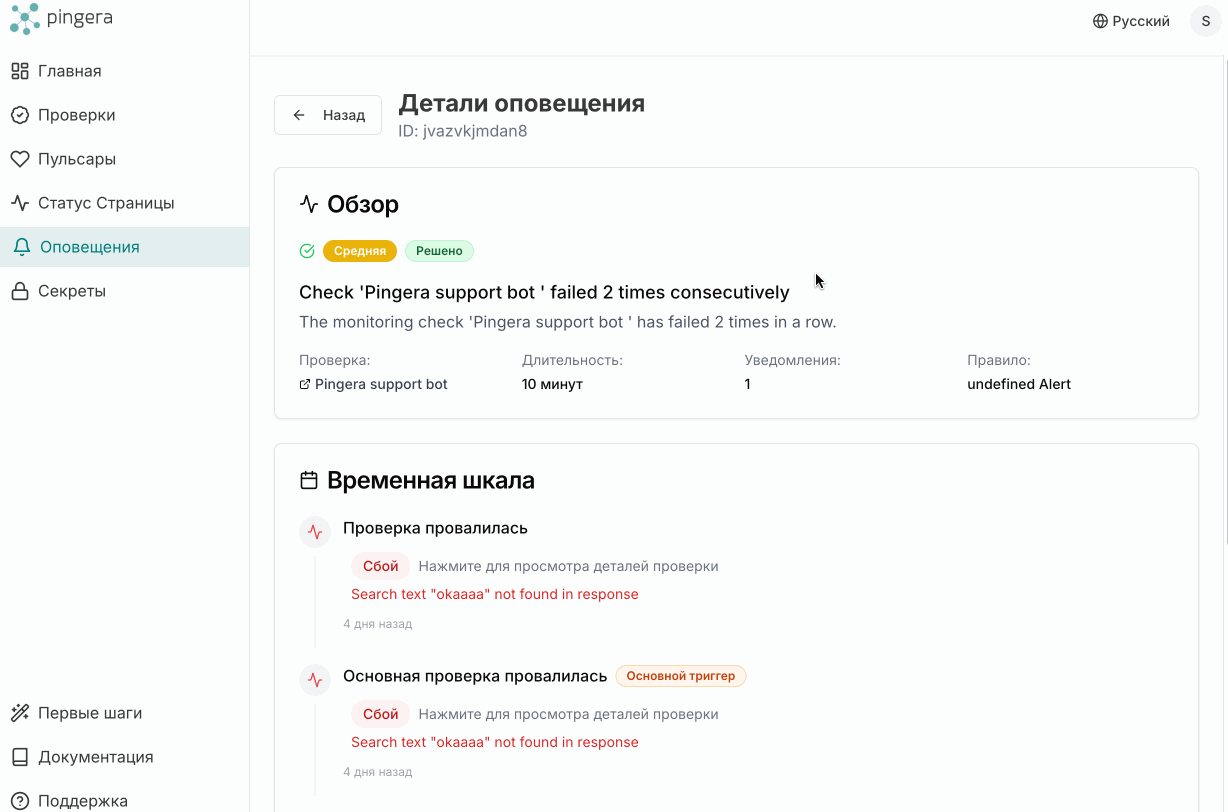Open Пульсары via the heart icon
1228x812 pixels.
pos(22,158)
